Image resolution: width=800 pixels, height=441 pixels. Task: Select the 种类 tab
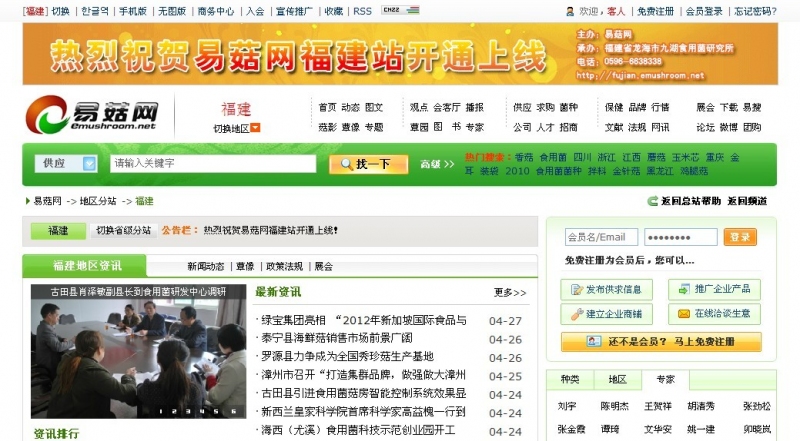pos(570,380)
